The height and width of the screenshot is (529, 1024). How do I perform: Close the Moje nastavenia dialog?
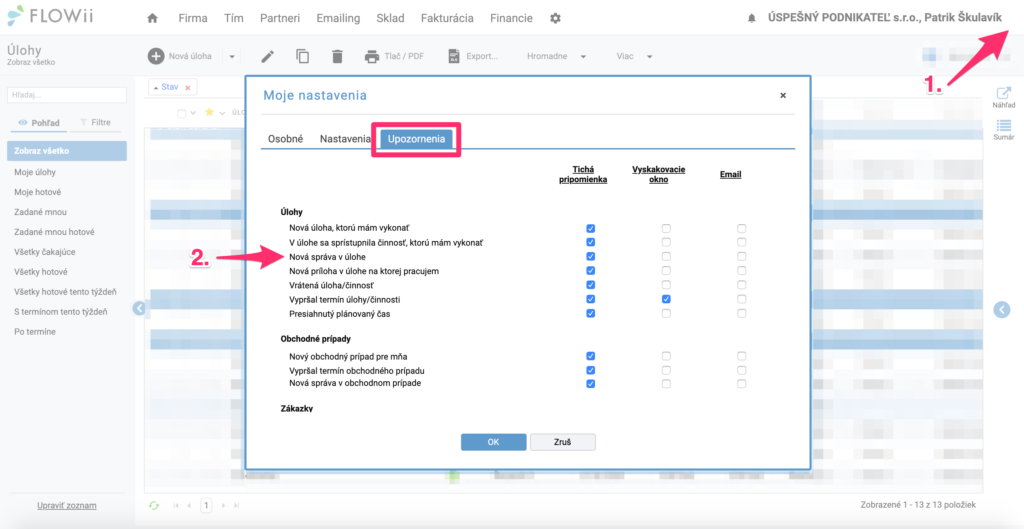[783, 95]
